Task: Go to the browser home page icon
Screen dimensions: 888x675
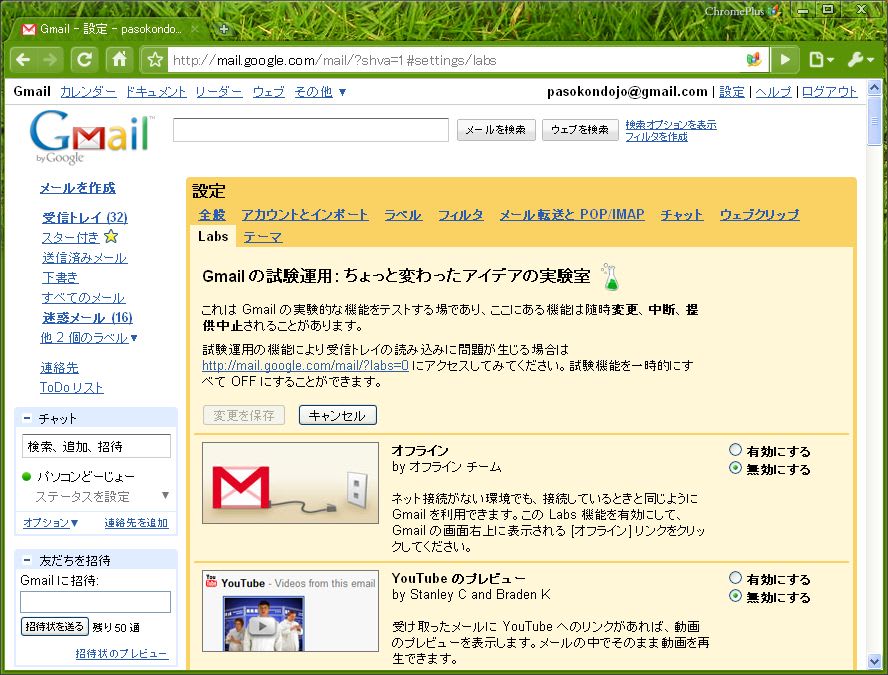Action: click(119, 59)
